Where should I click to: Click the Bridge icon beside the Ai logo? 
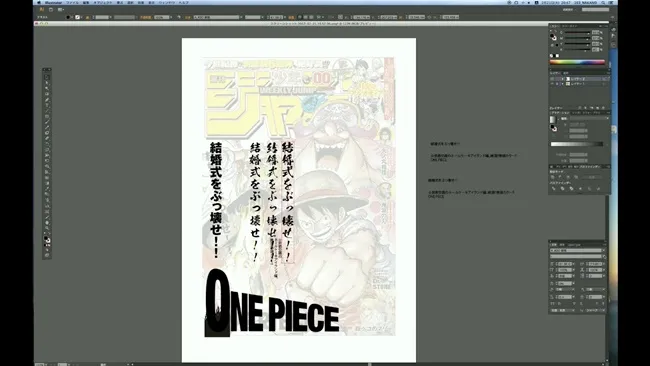point(51,10)
